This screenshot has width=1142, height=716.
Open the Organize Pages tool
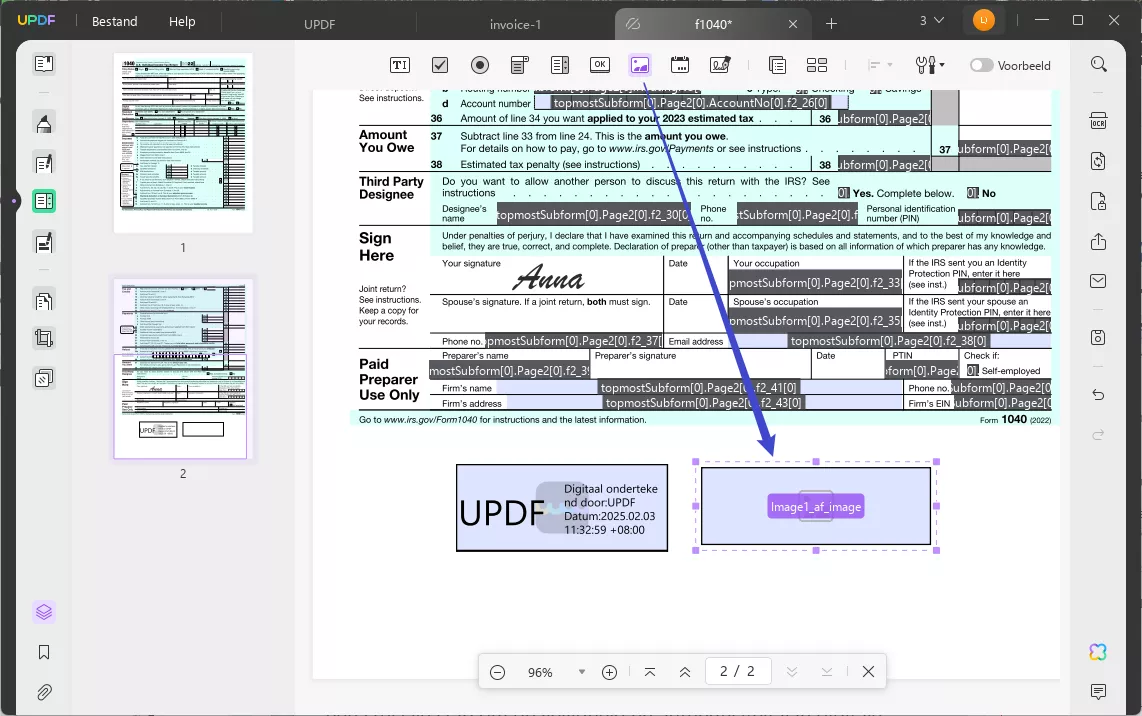tap(44, 300)
